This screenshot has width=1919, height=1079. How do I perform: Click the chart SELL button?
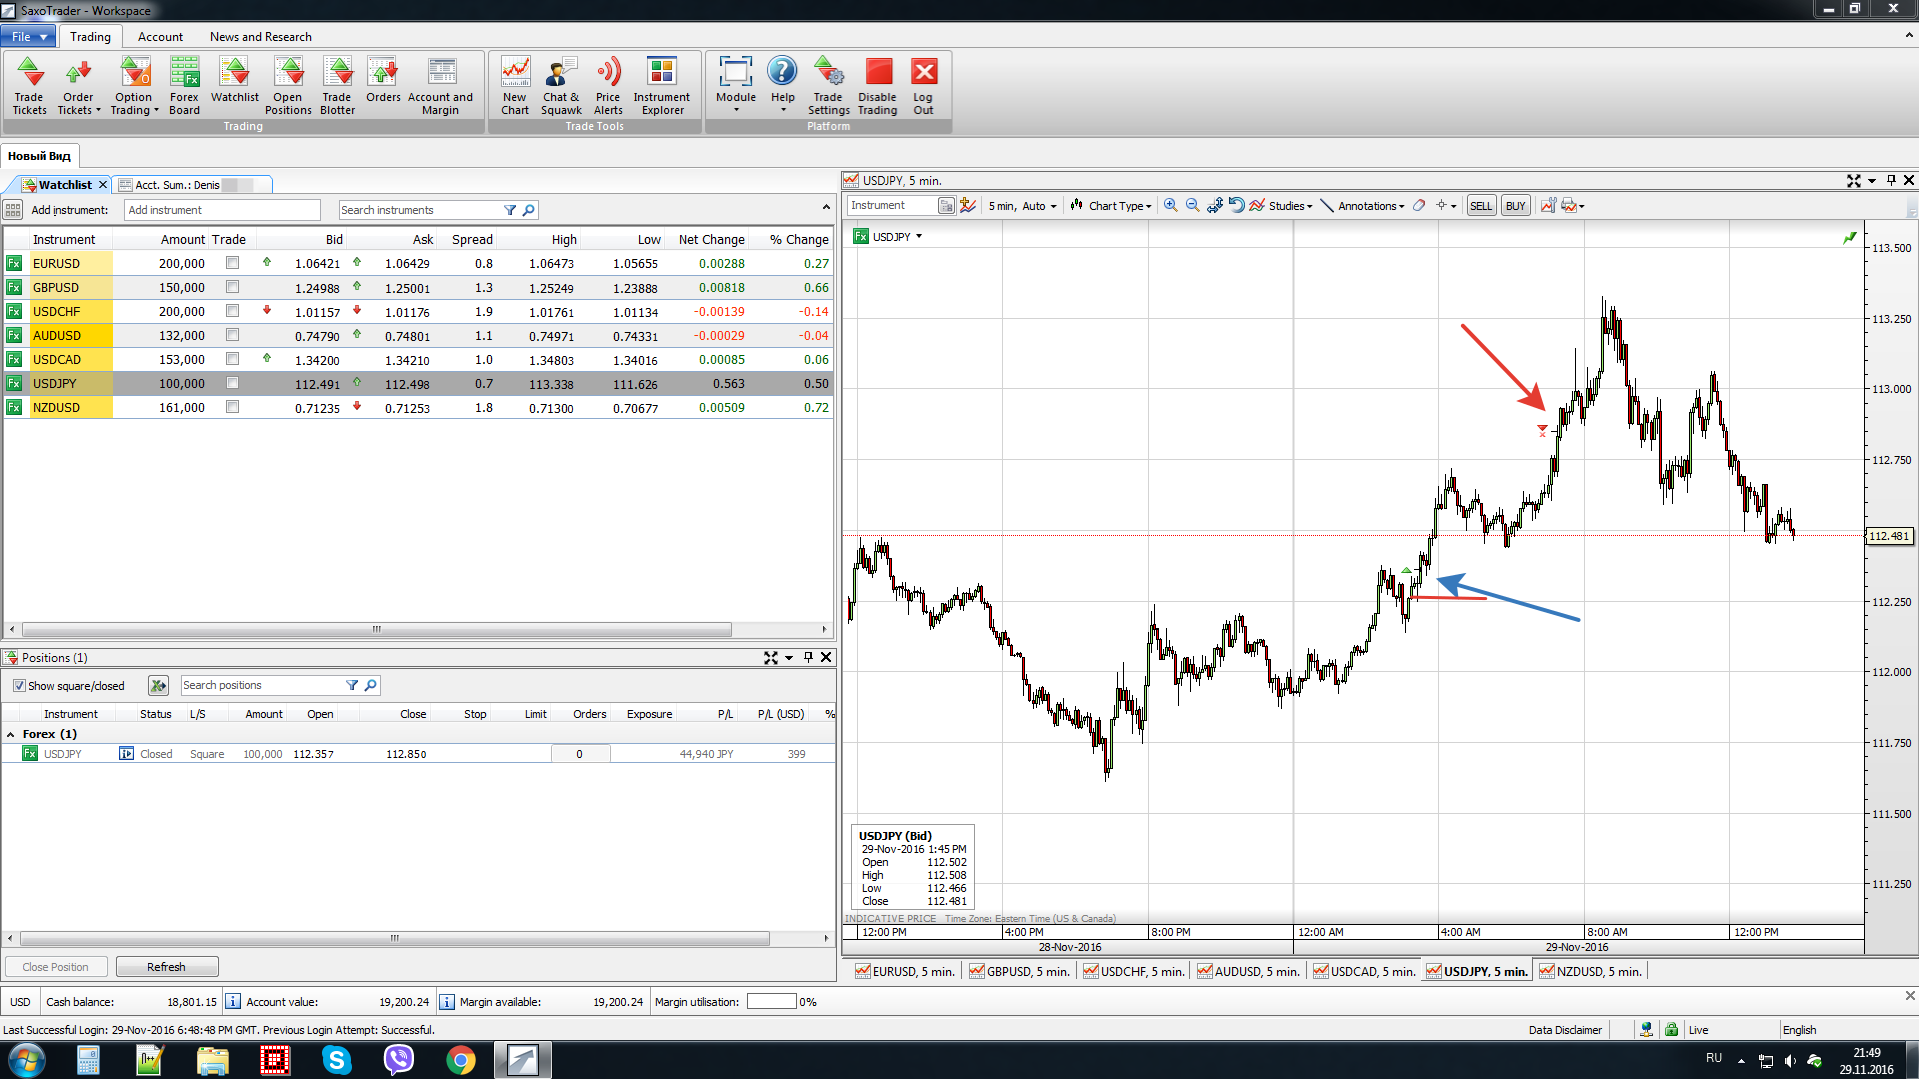tap(1480, 205)
